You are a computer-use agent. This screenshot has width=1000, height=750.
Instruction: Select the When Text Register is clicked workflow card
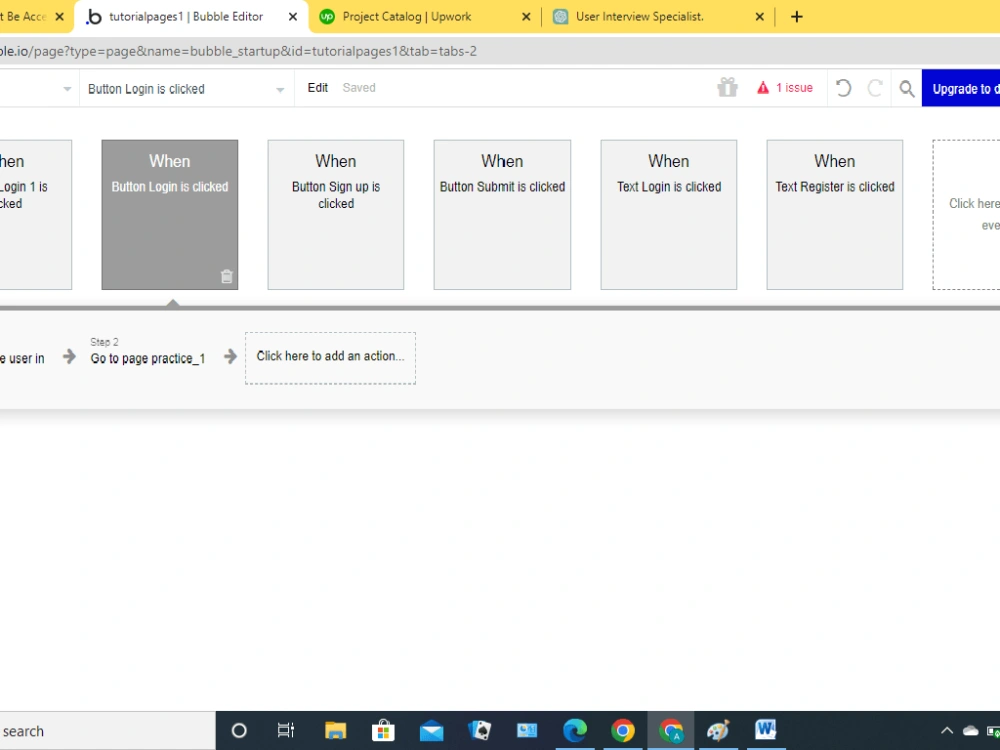(x=834, y=215)
